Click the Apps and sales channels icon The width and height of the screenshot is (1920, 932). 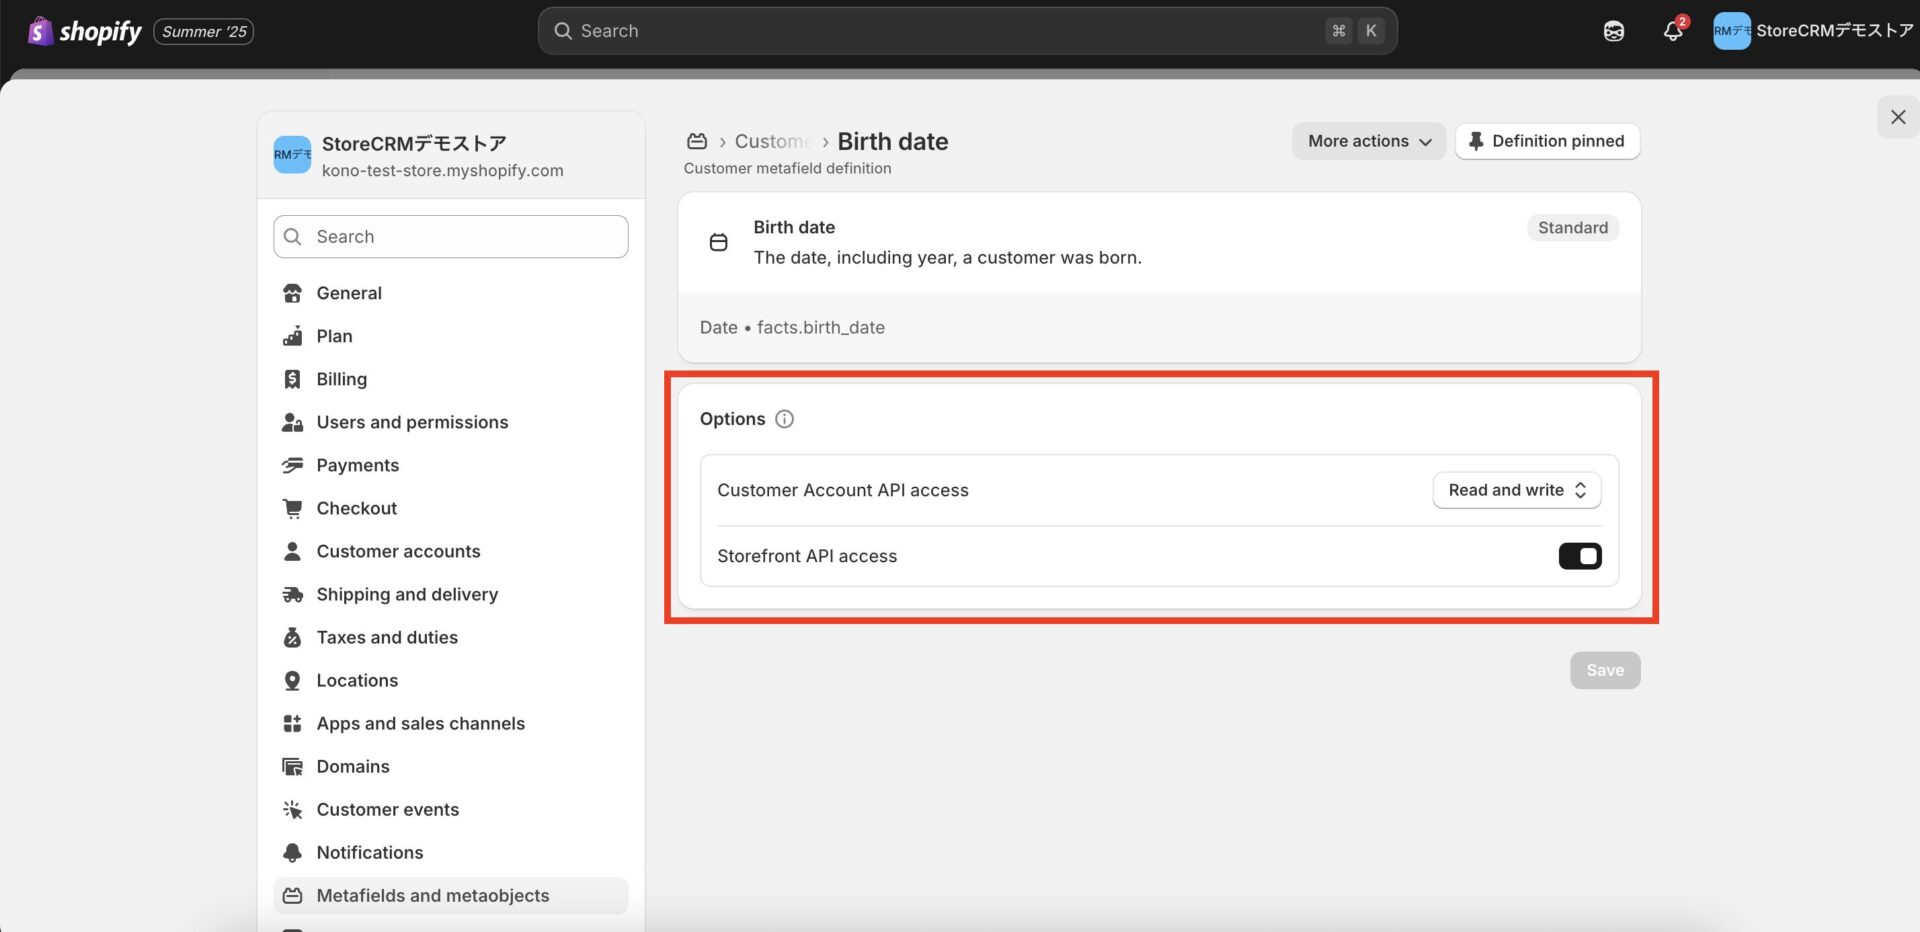pos(292,723)
